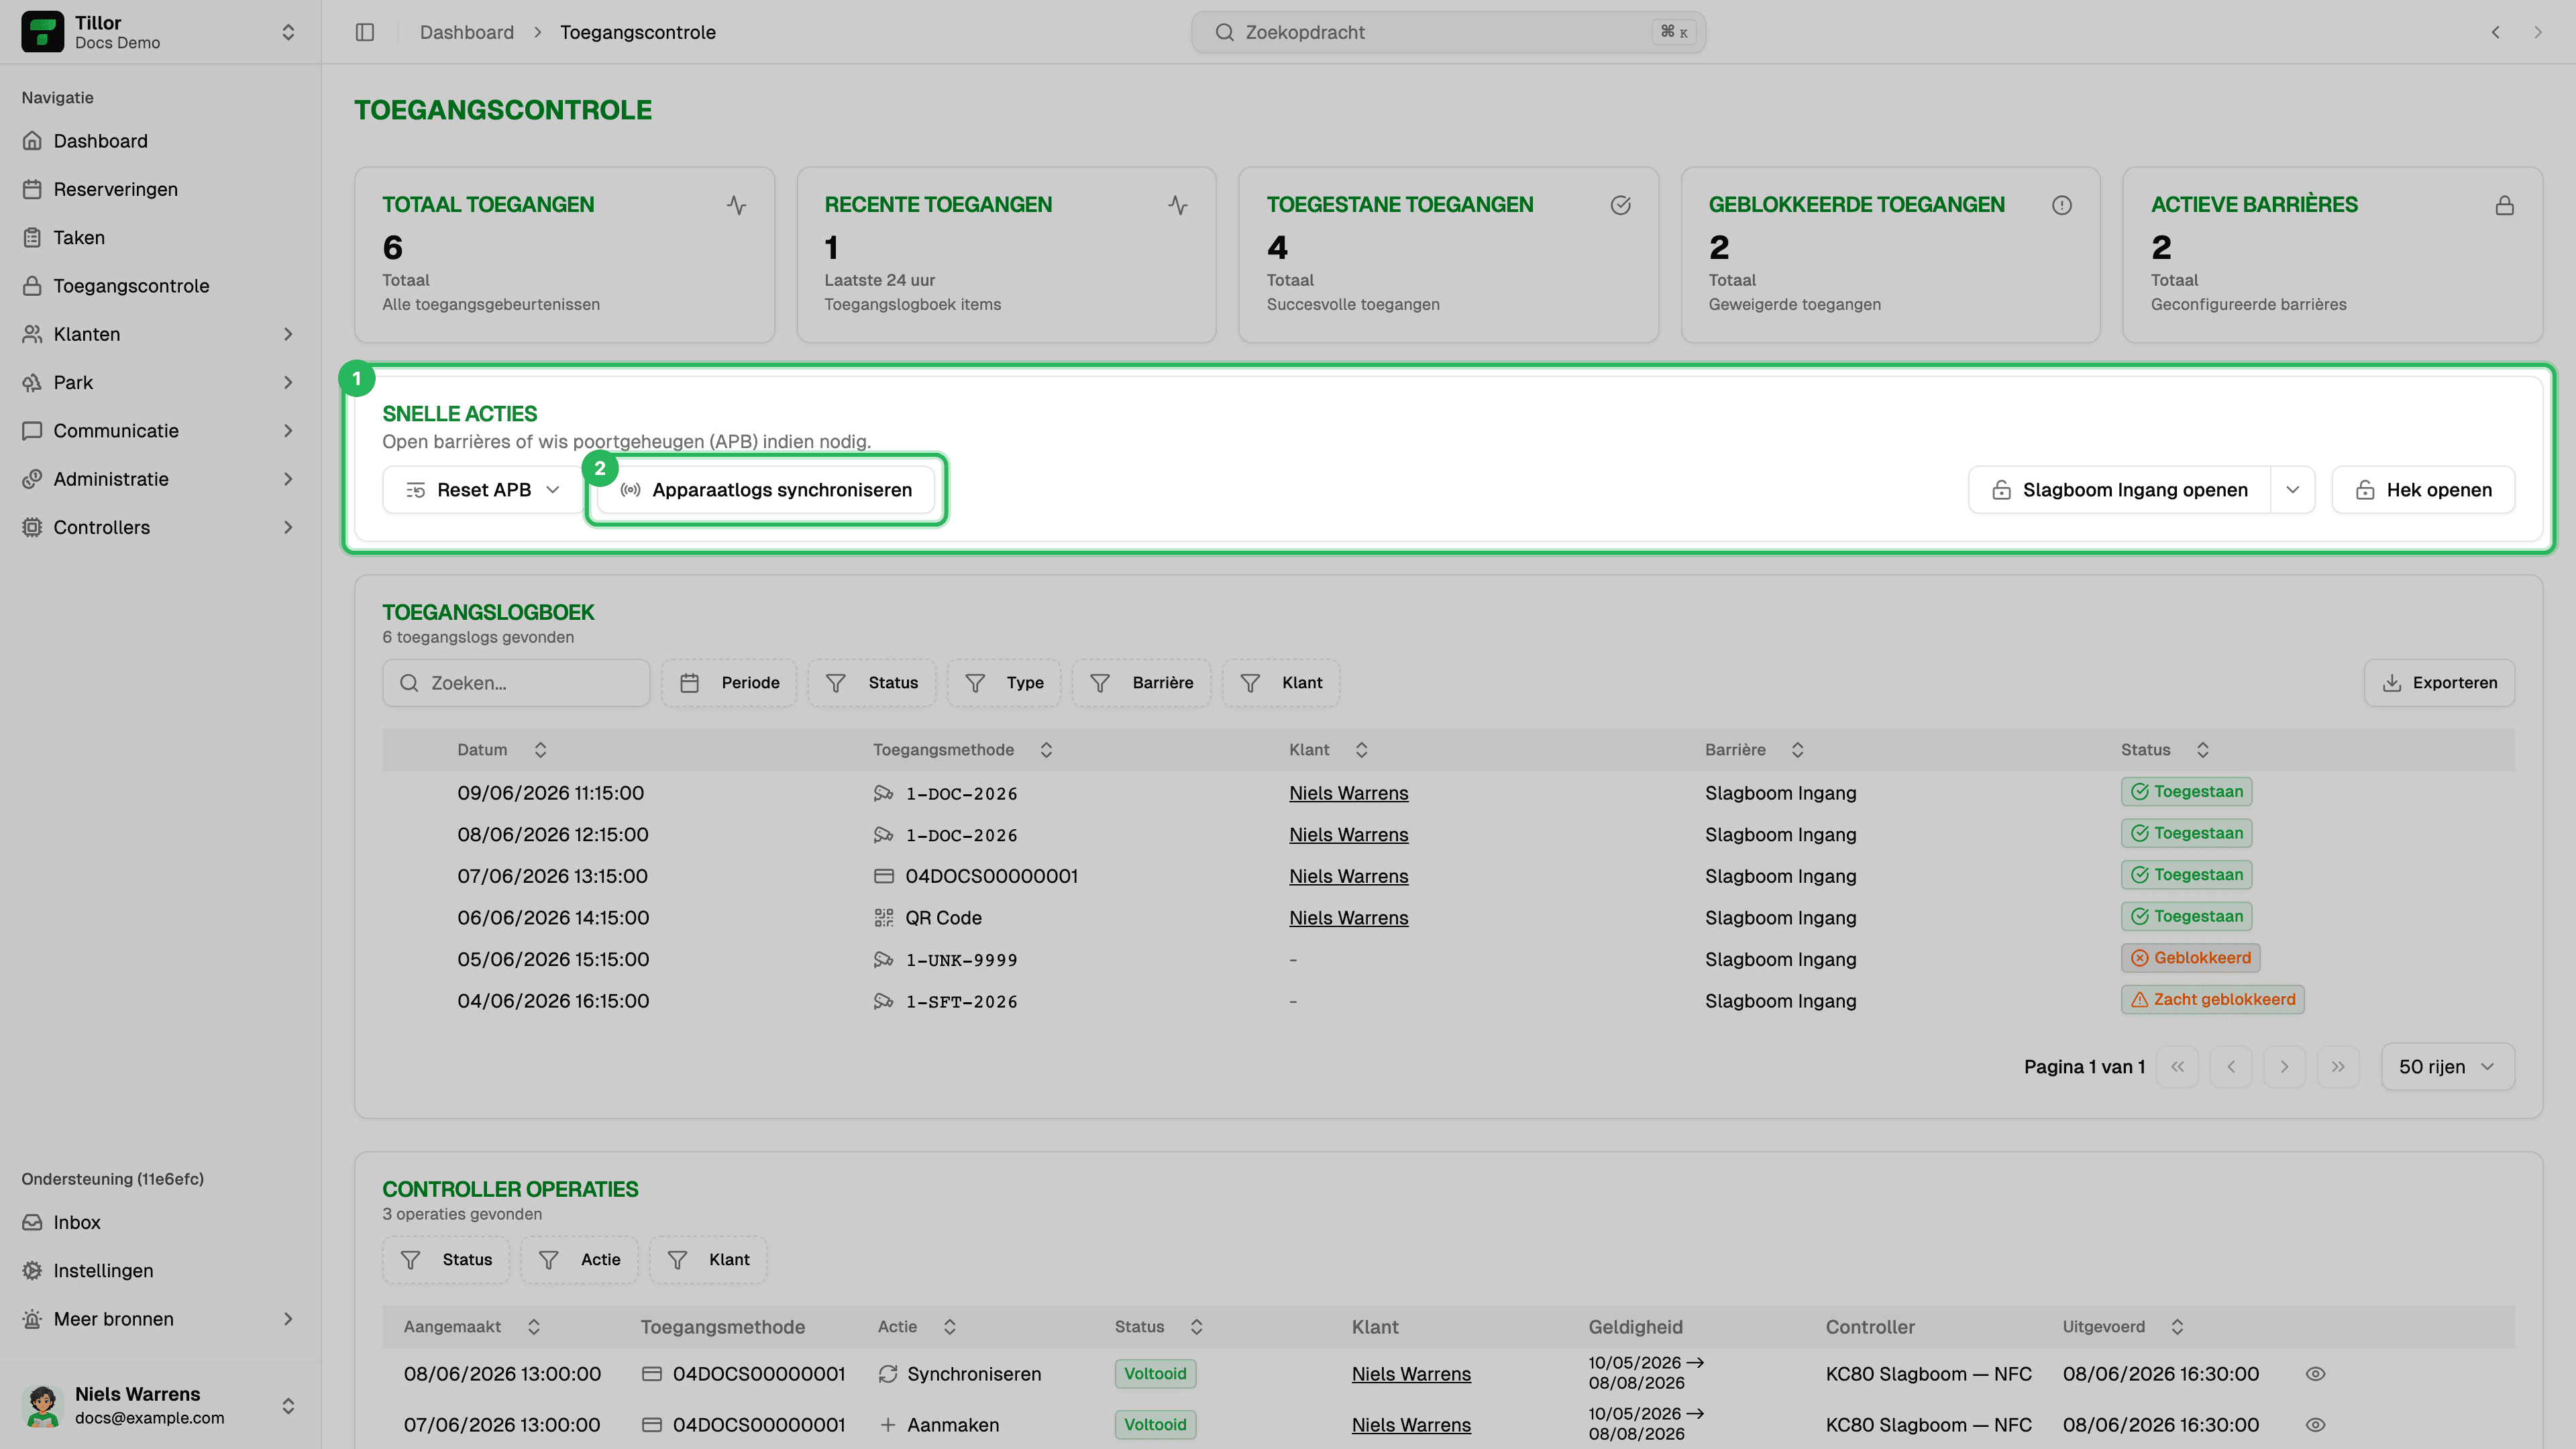Open the Inbox
Image resolution: width=2576 pixels, height=1449 pixels.
(x=160, y=1222)
